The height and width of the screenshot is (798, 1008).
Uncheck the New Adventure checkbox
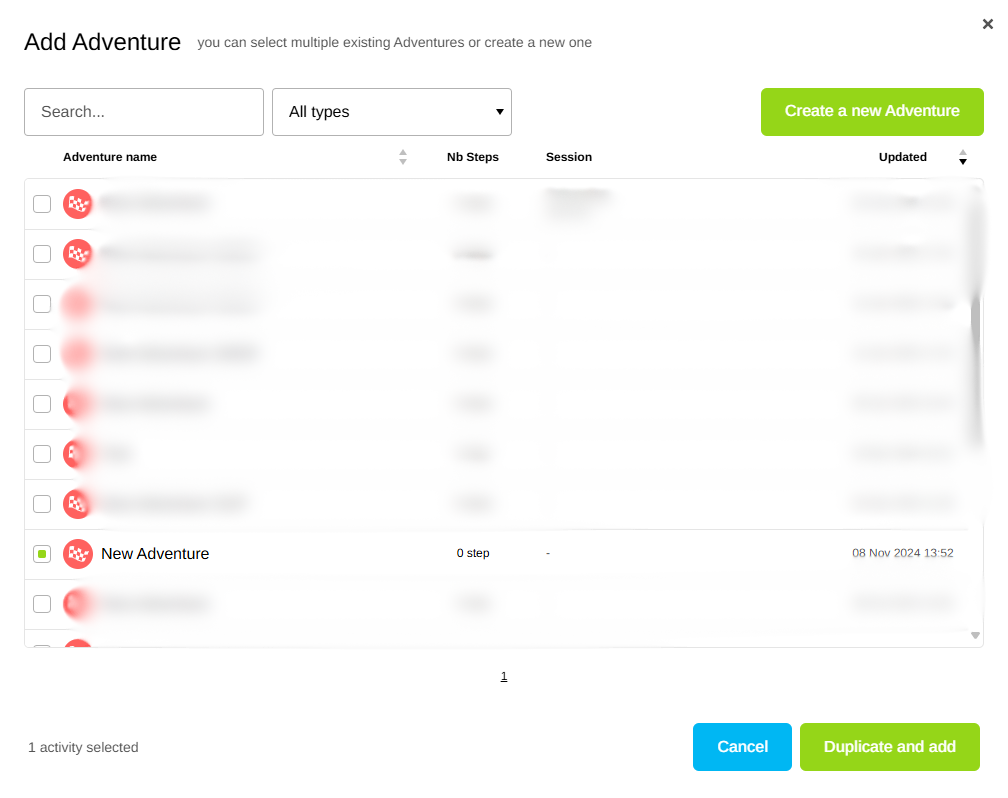pos(42,554)
